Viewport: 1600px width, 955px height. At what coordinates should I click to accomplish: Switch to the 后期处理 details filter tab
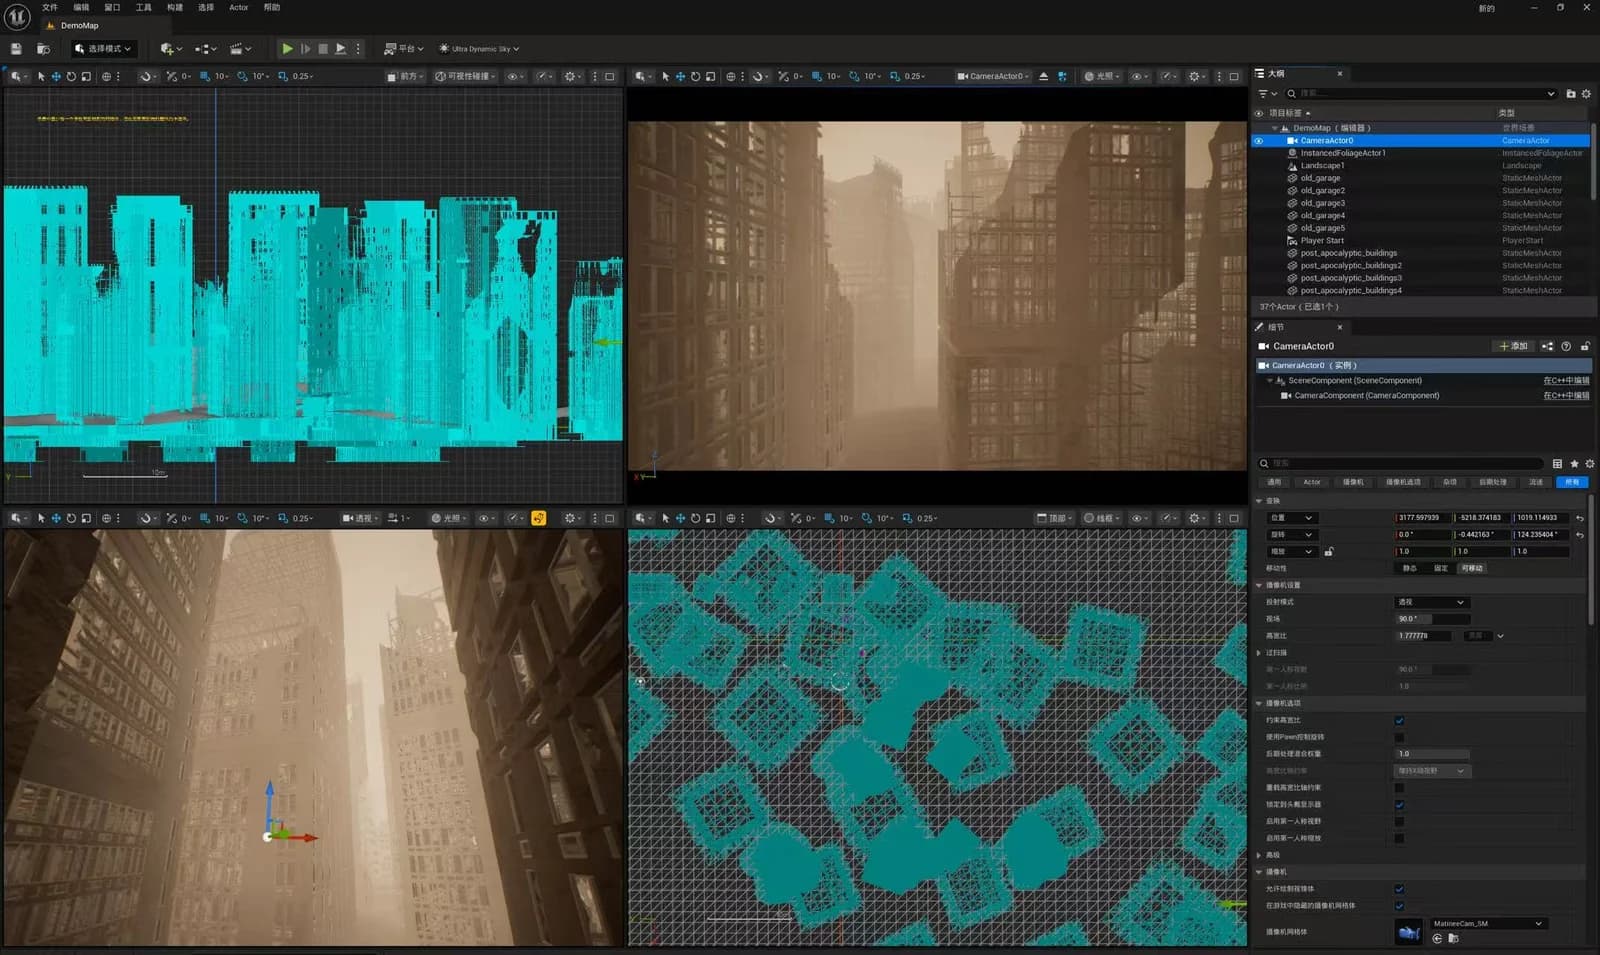[x=1493, y=482]
